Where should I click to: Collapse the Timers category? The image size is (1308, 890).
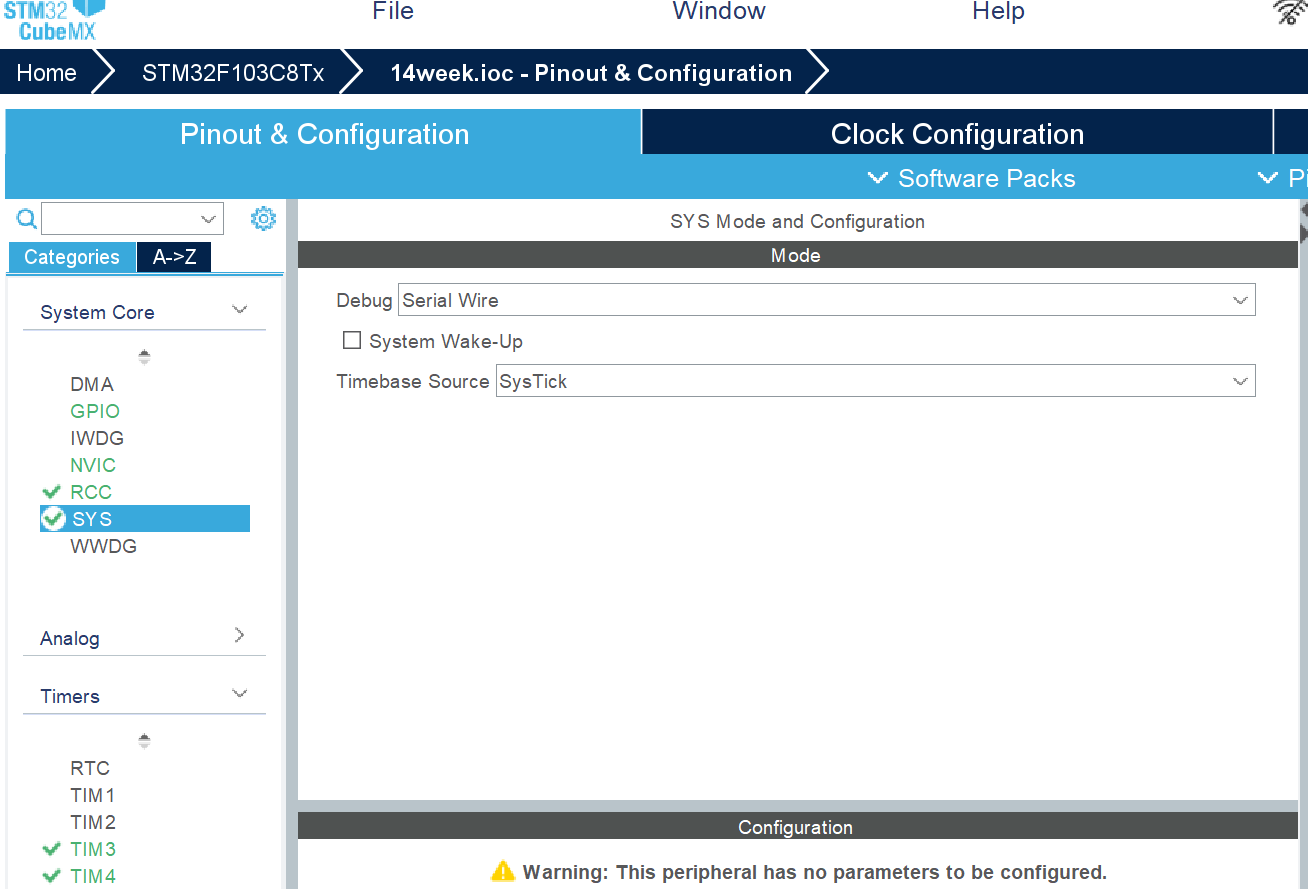coord(239,693)
